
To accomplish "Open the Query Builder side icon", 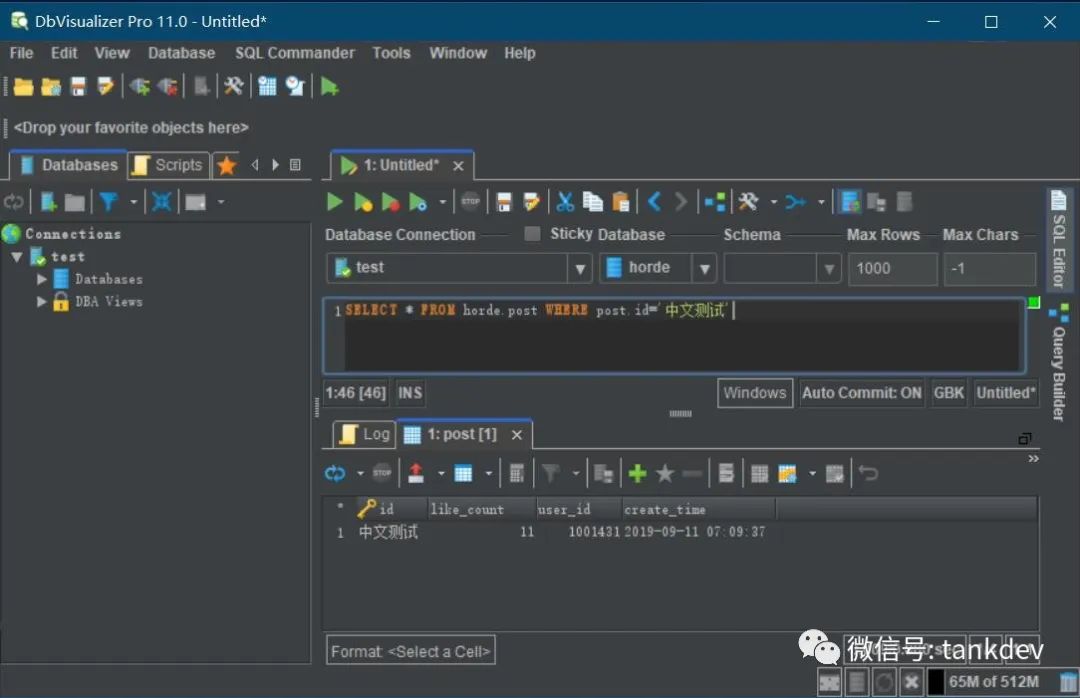I will [x=1059, y=313].
